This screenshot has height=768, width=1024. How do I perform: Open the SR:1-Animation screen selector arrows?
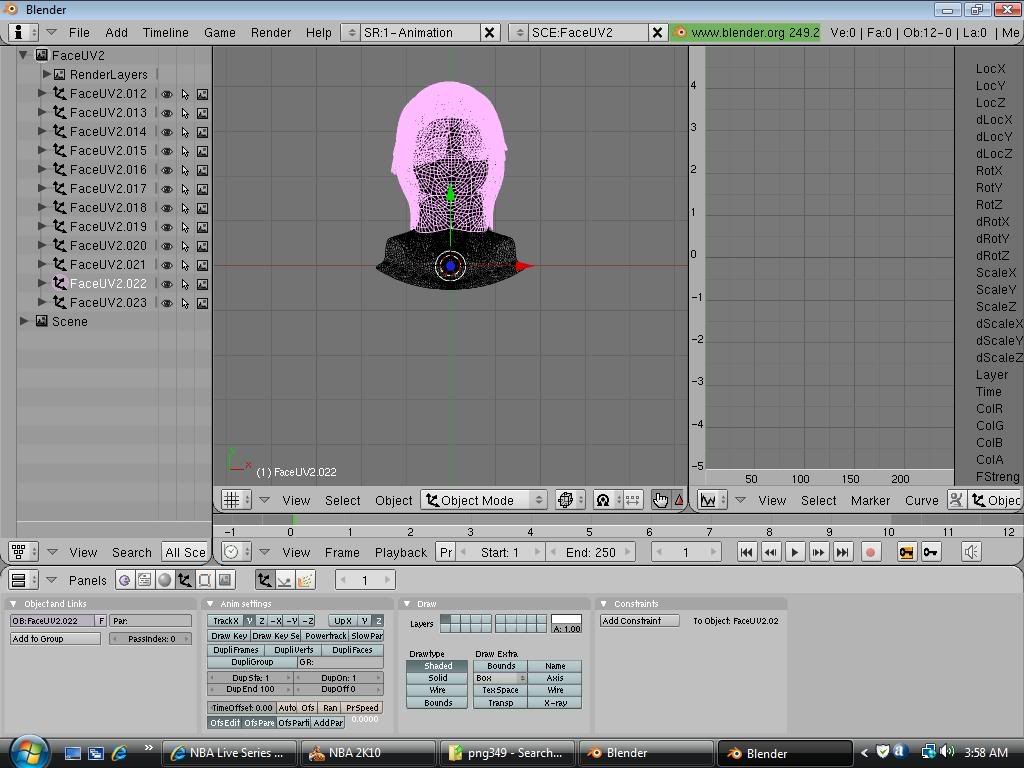[351, 32]
